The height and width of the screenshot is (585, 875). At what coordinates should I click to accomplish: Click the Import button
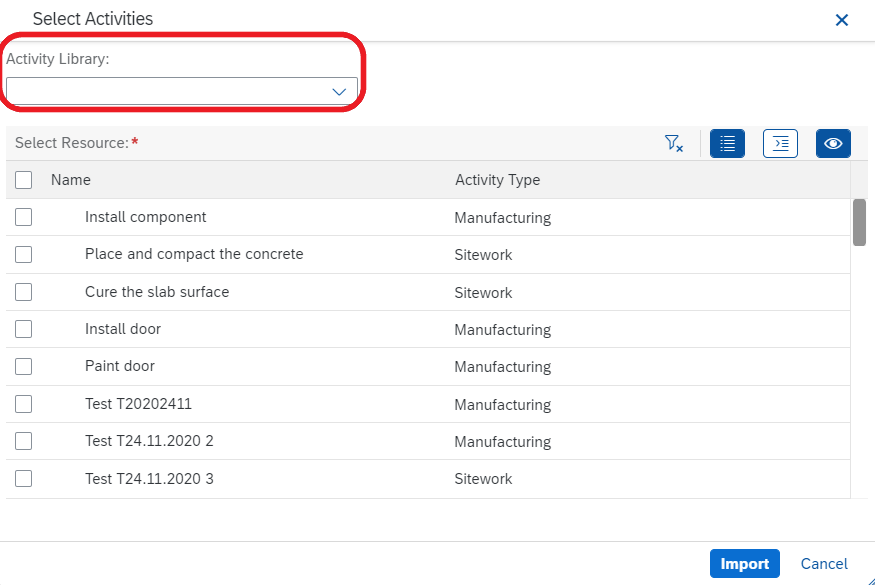click(744, 564)
